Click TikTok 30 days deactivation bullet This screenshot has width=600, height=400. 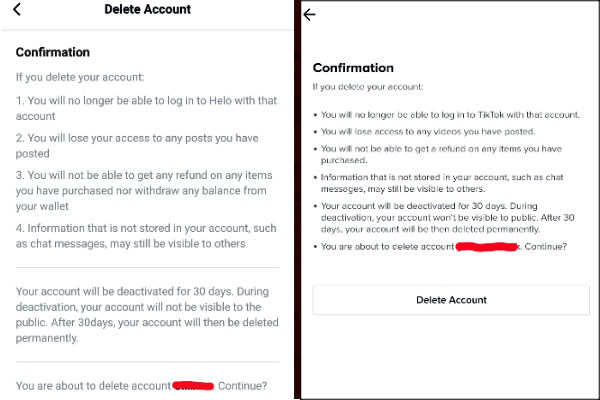[x=440, y=221]
